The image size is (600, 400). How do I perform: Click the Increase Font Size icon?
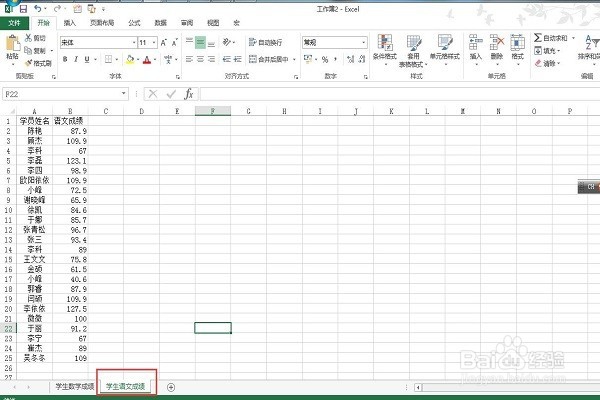click(164, 42)
